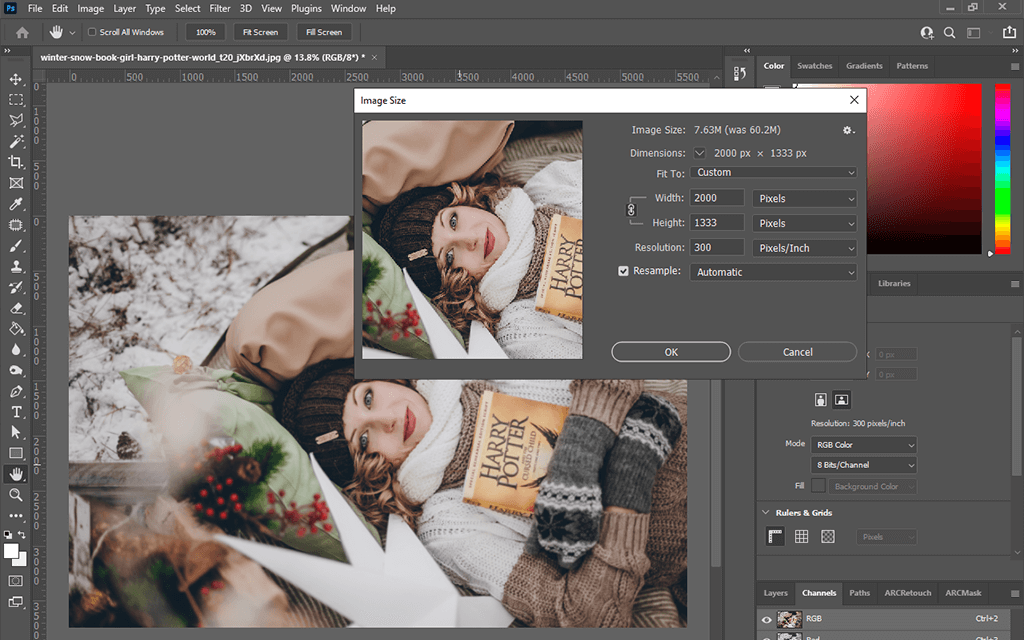The image size is (1024, 640).
Task: Select the Move tool
Action: point(16,79)
